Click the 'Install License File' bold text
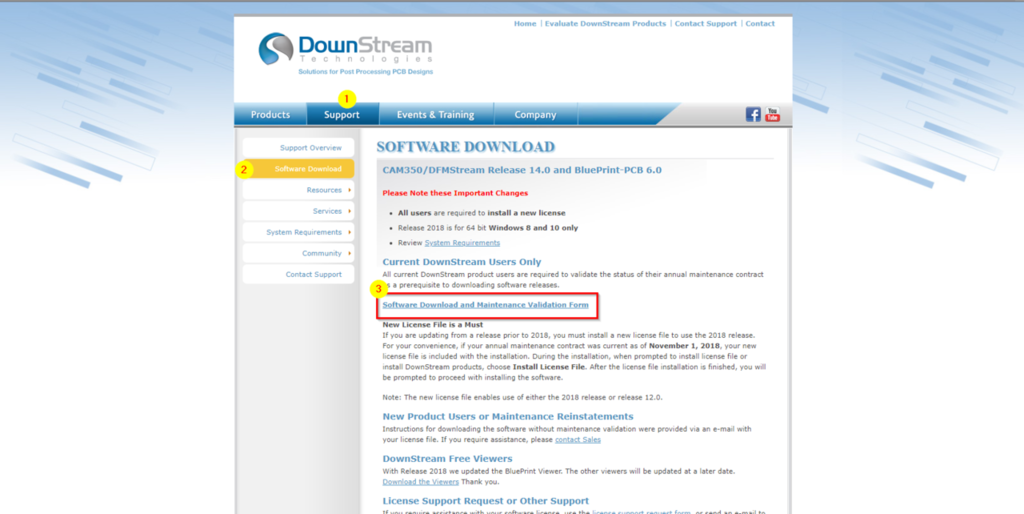Image resolution: width=1024 pixels, height=514 pixels. 550,367
